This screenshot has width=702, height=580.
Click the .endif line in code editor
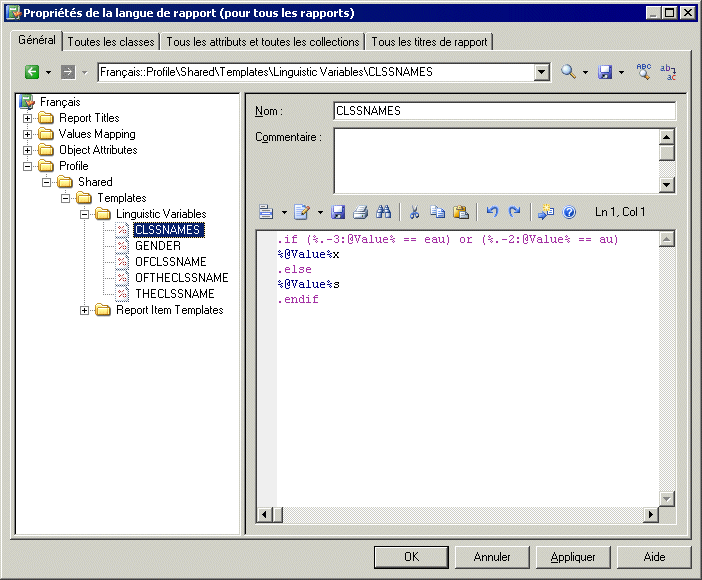point(298,300)
